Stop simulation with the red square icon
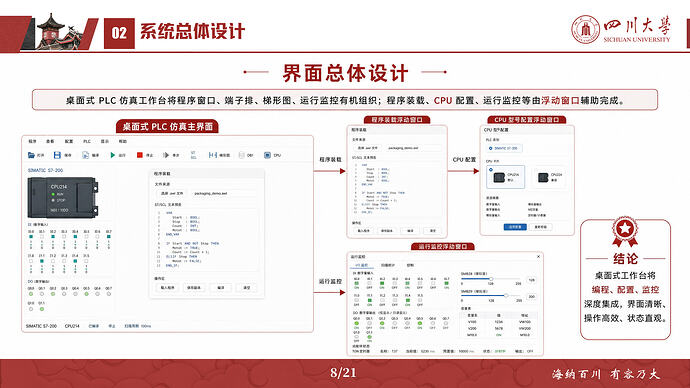 (x=139, y=155)
